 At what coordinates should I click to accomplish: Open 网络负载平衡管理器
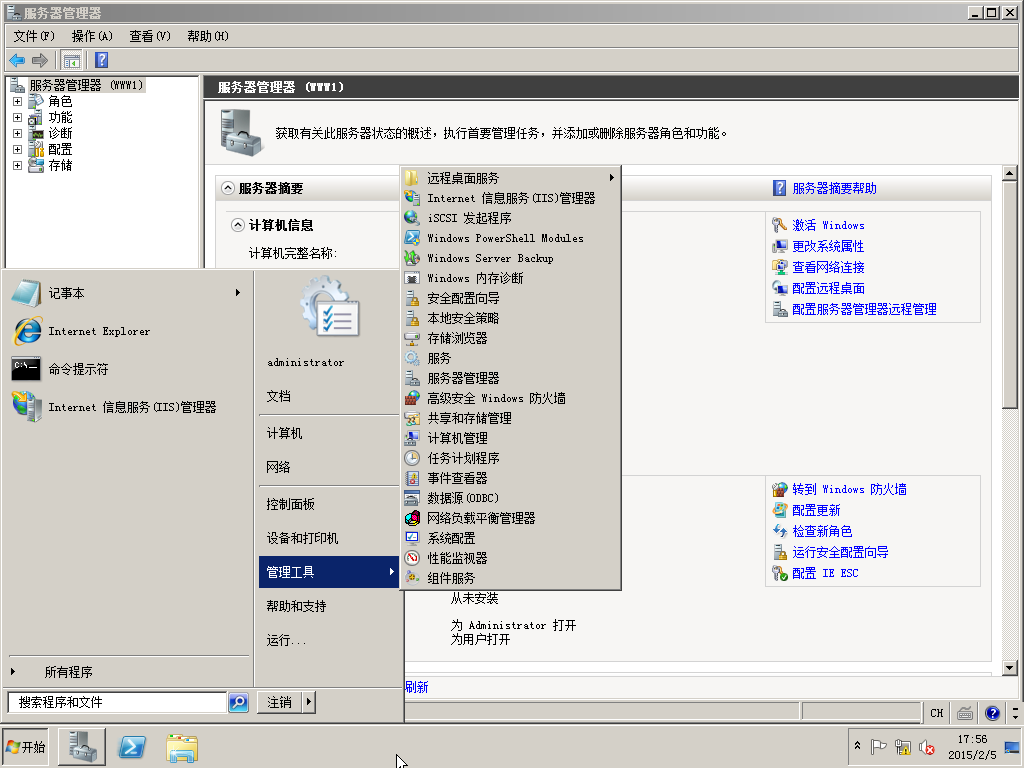click(x=510, y=519)
